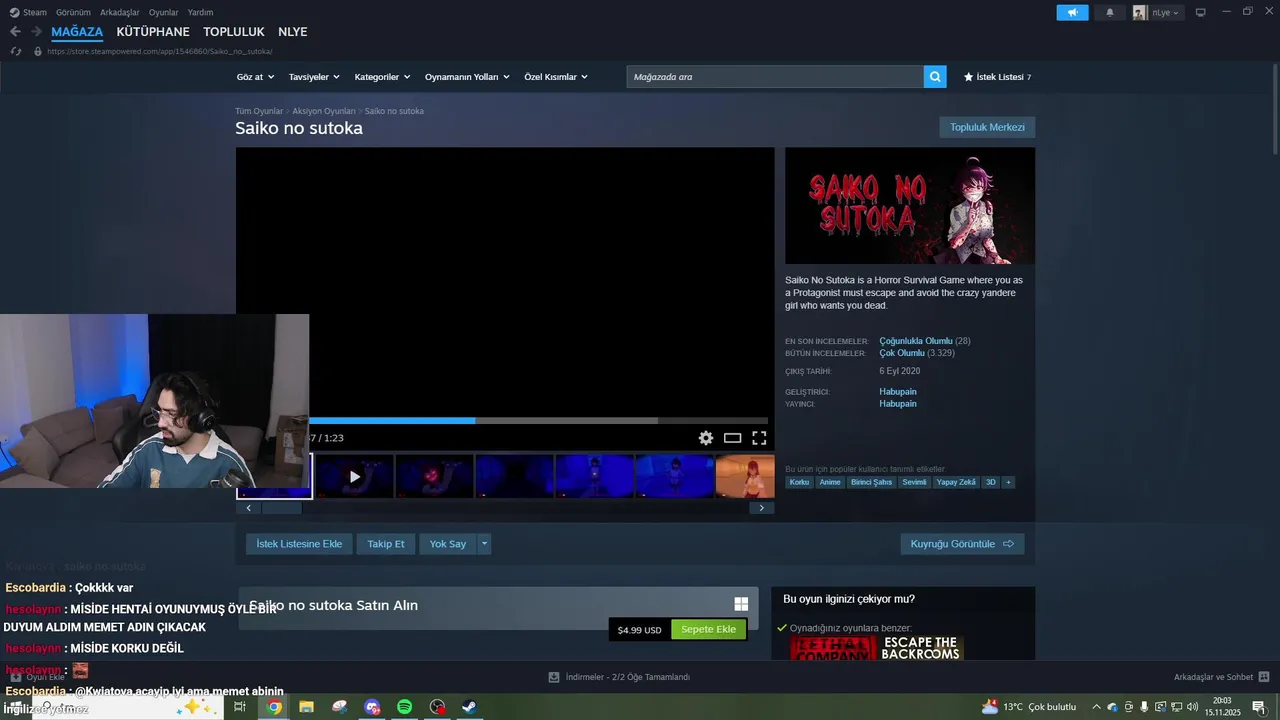The height and width of the screenshot is (720, 1280).
Task: Click the Yok Say button
Action: pos(448,544)
